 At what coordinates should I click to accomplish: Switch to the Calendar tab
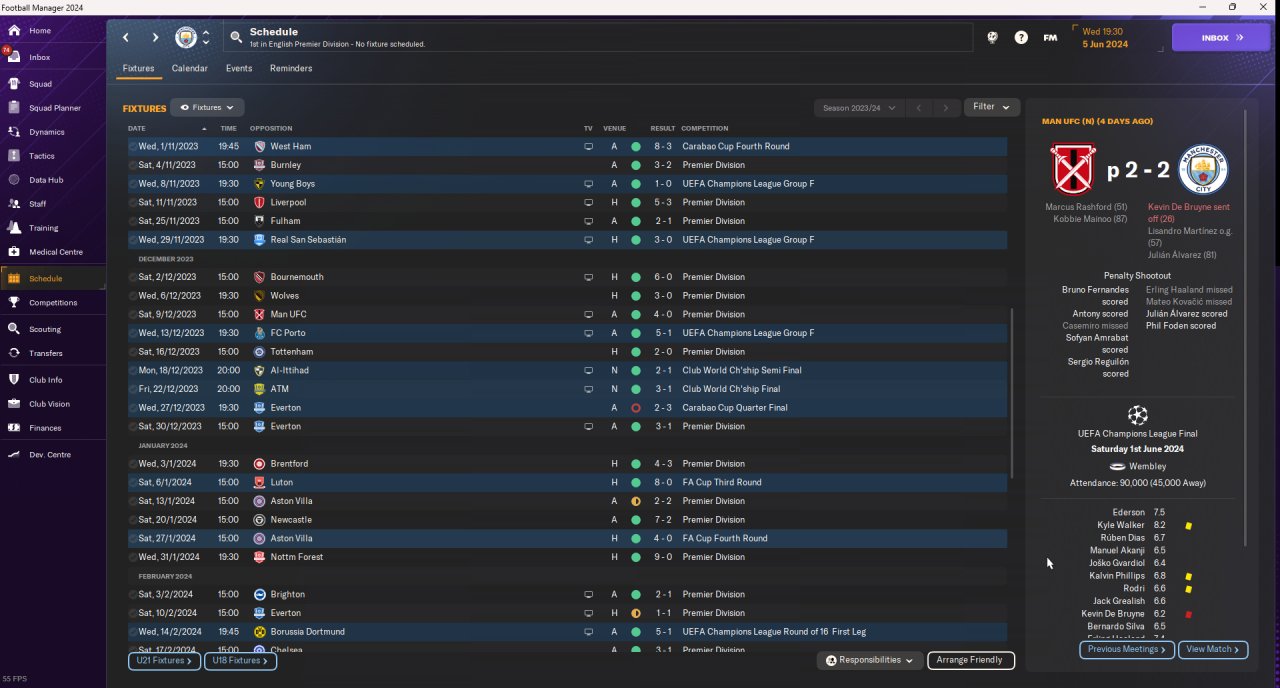[x=190, y=69]
